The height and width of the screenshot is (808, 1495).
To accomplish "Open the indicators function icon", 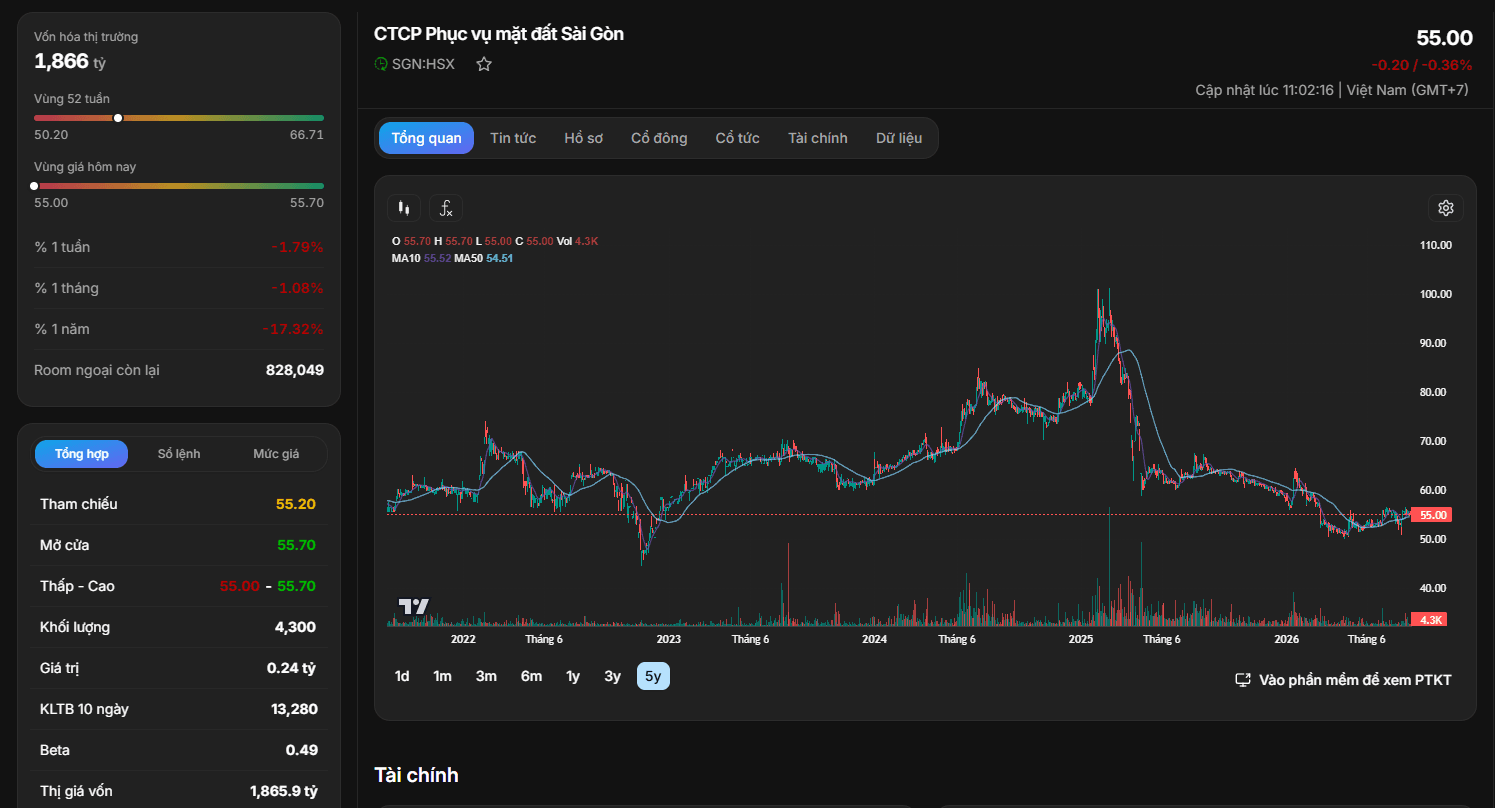I will click(x=446, y=208).
